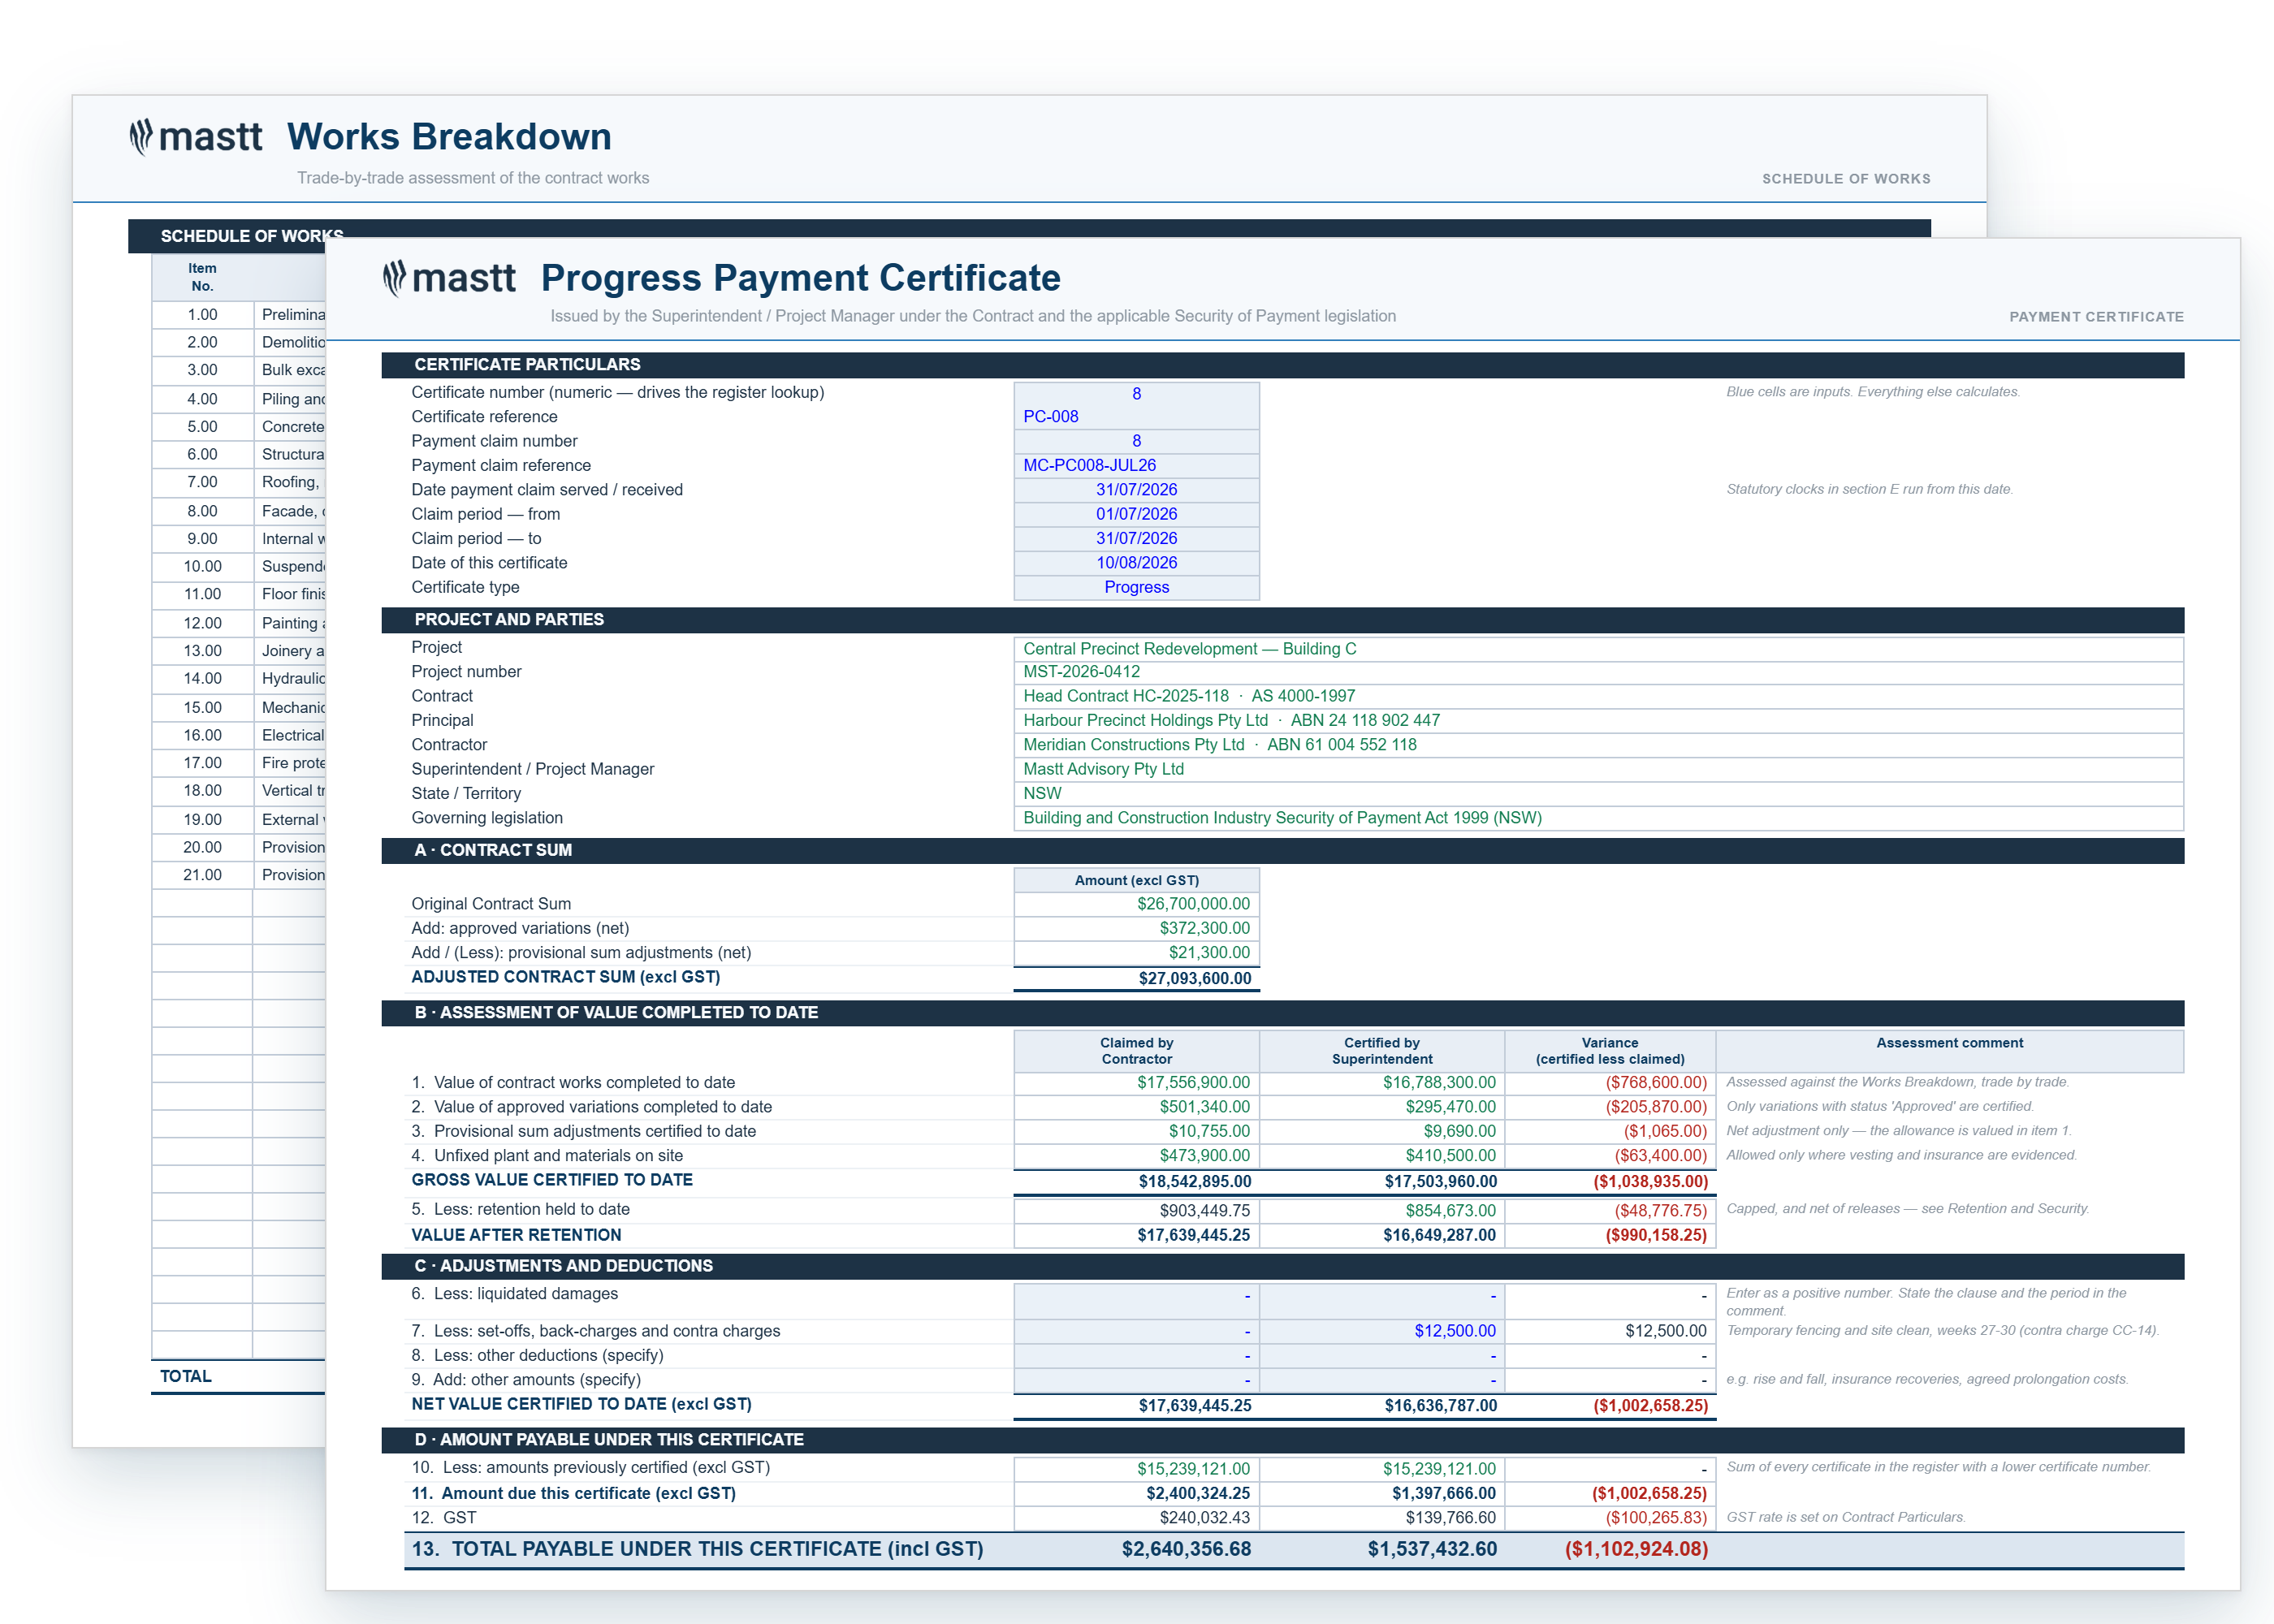Select the Governing legislation cell
Screen dimensions: 2274x1624
[x=1598, y=818]
